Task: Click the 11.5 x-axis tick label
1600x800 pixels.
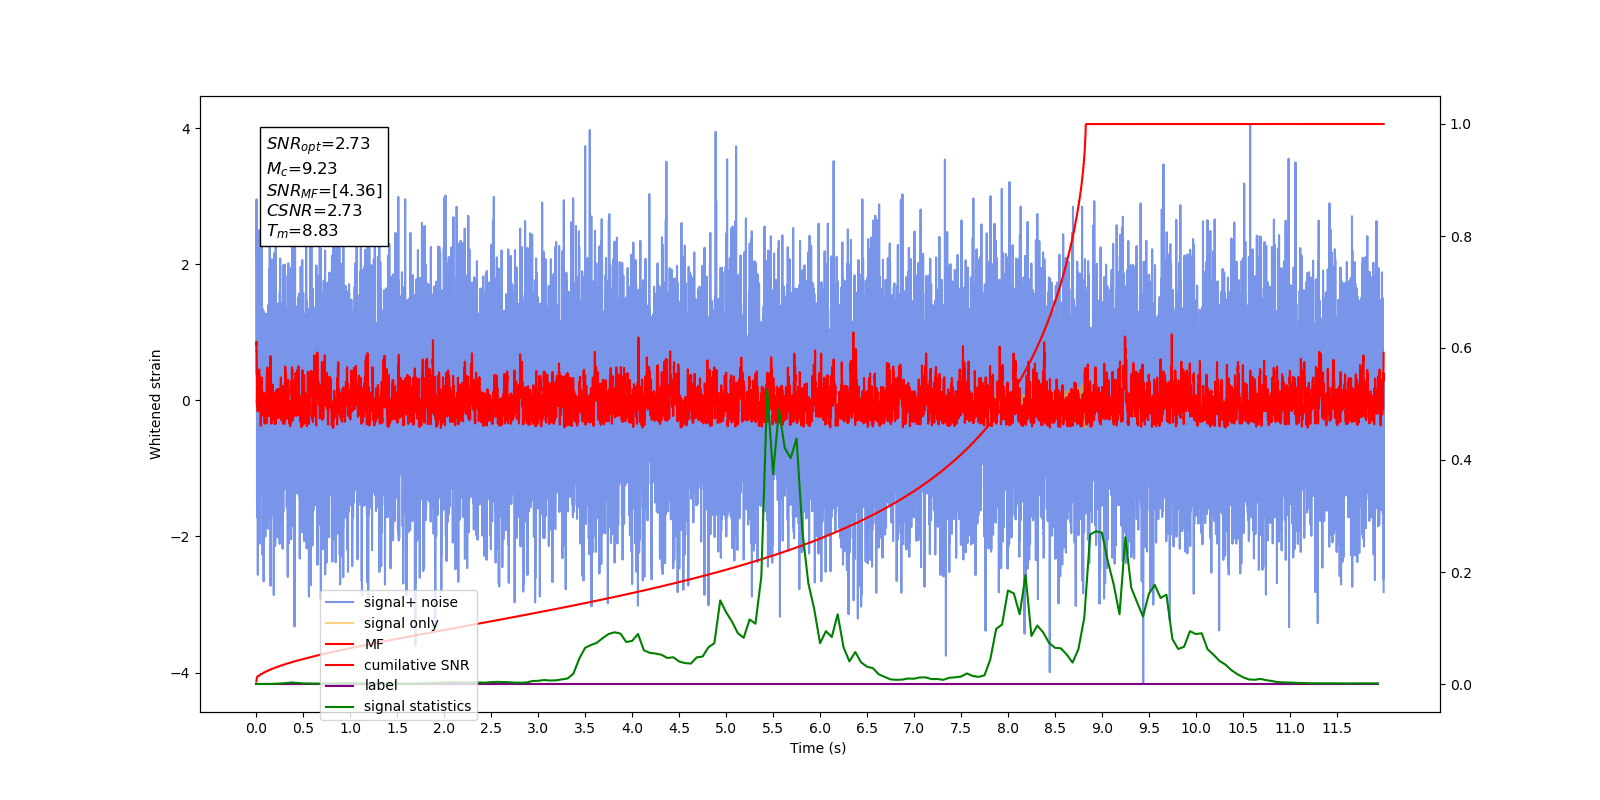Action: pos(1337,728)
